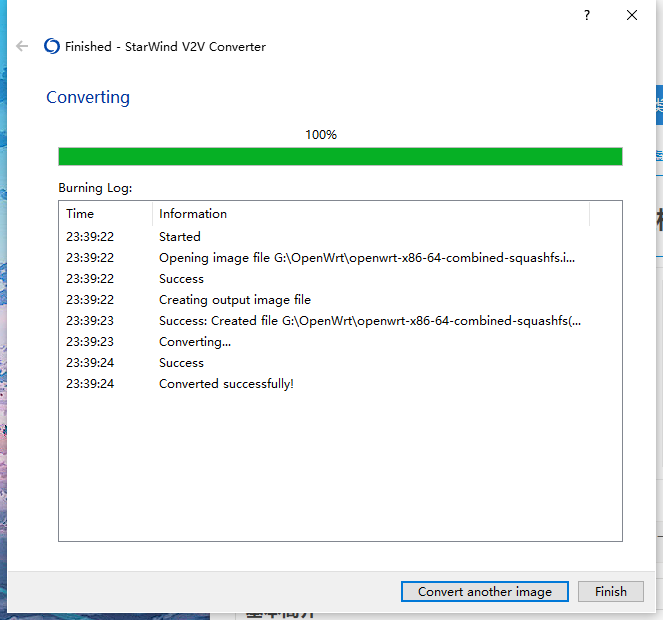663x620 pixels.
Task: Select the 'Success' row at 23:39:24
Action: [340, 363]
